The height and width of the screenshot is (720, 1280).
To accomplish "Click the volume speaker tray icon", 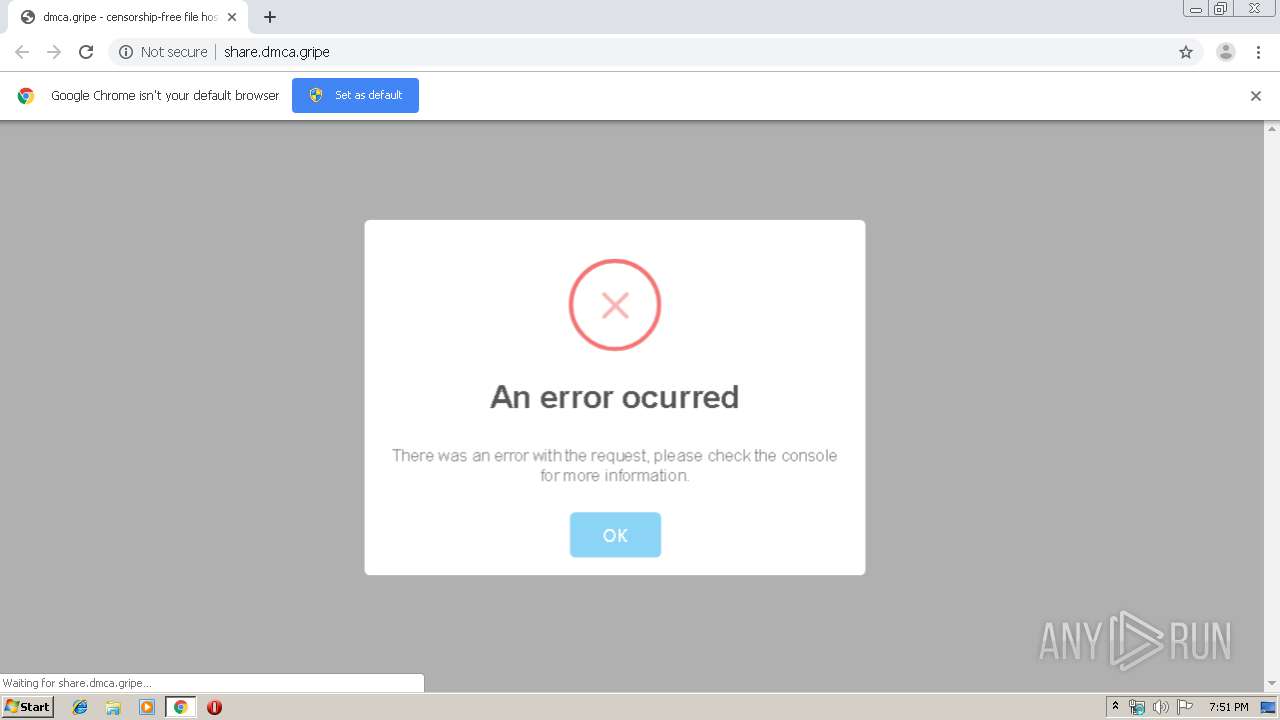I will click(x=1161, y=707).
